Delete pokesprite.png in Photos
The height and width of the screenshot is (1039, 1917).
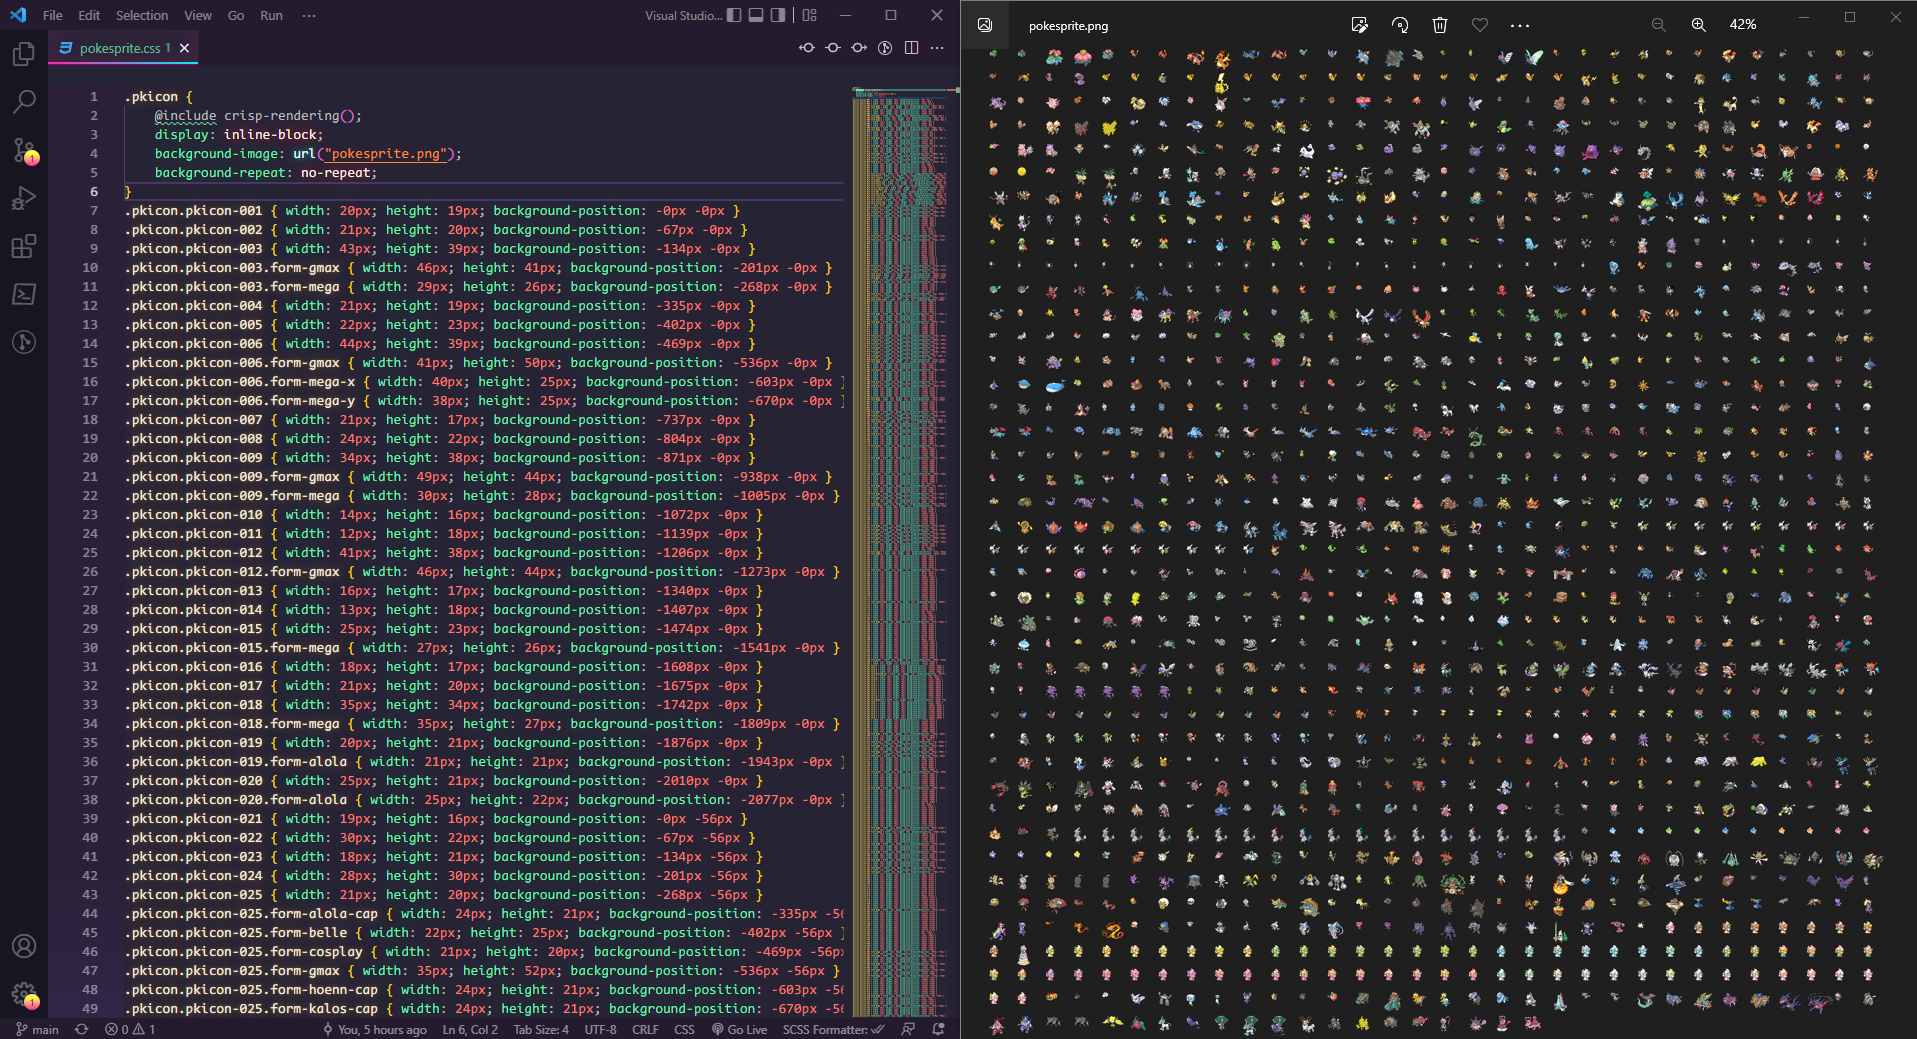click(1440, 25)
